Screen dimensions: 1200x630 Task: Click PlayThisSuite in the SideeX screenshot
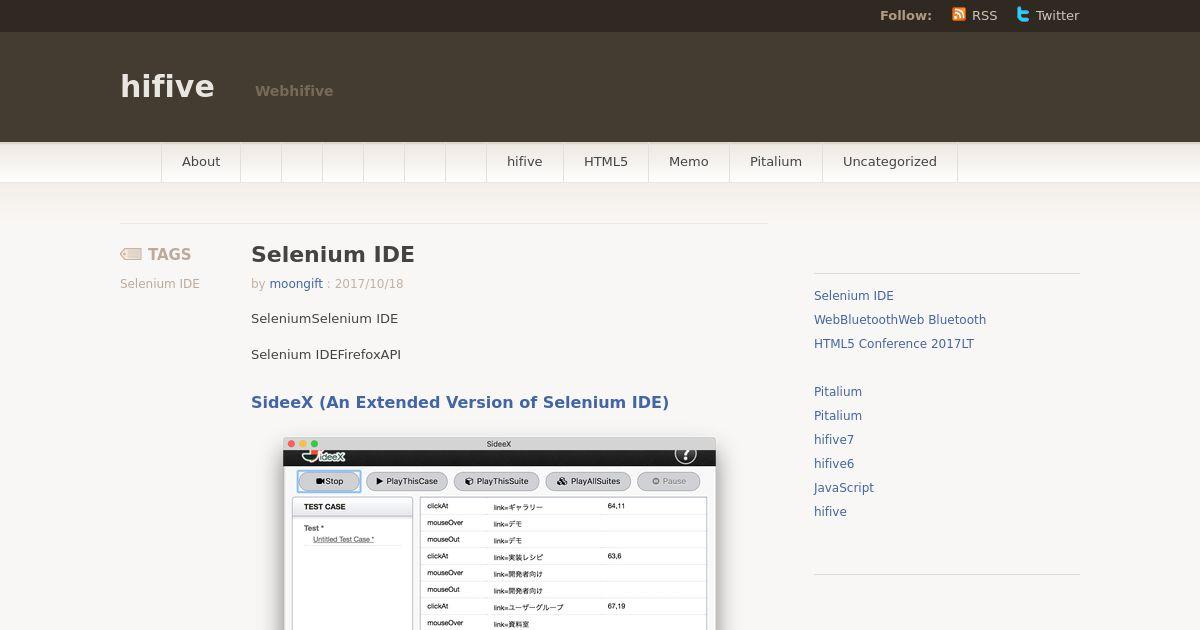click(497, 481)
